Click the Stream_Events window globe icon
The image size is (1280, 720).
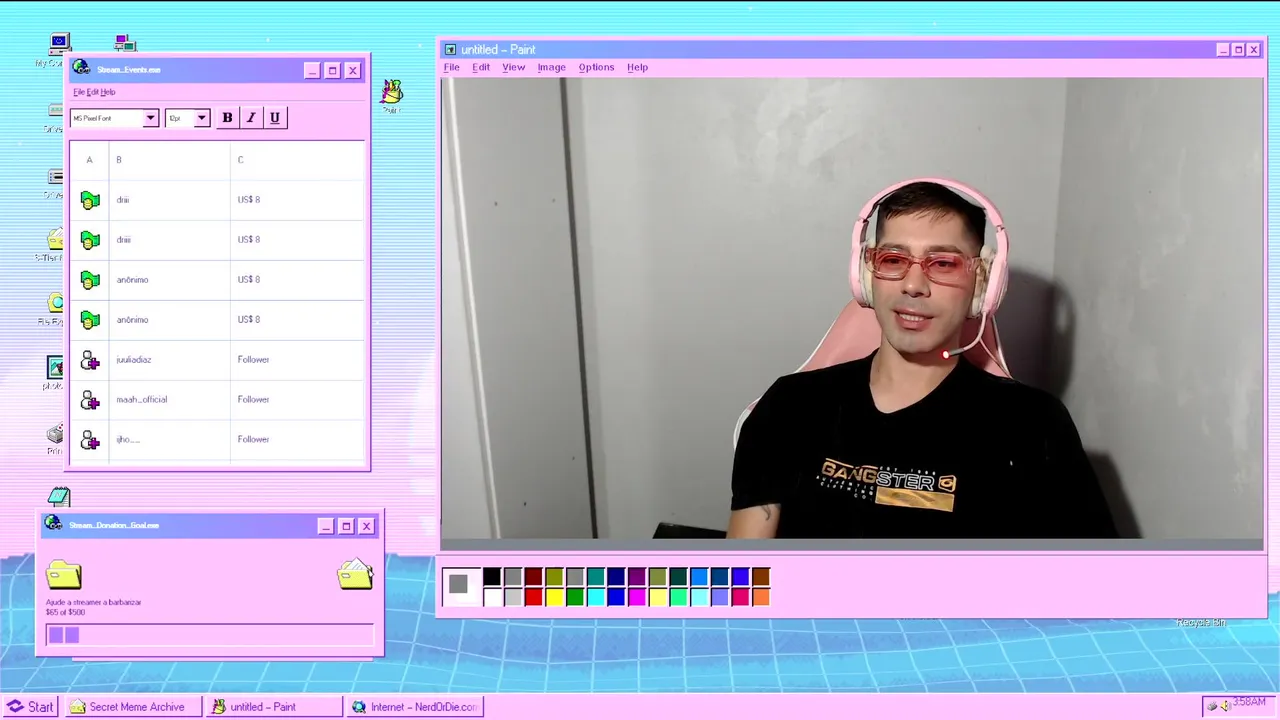click(81, 68)
